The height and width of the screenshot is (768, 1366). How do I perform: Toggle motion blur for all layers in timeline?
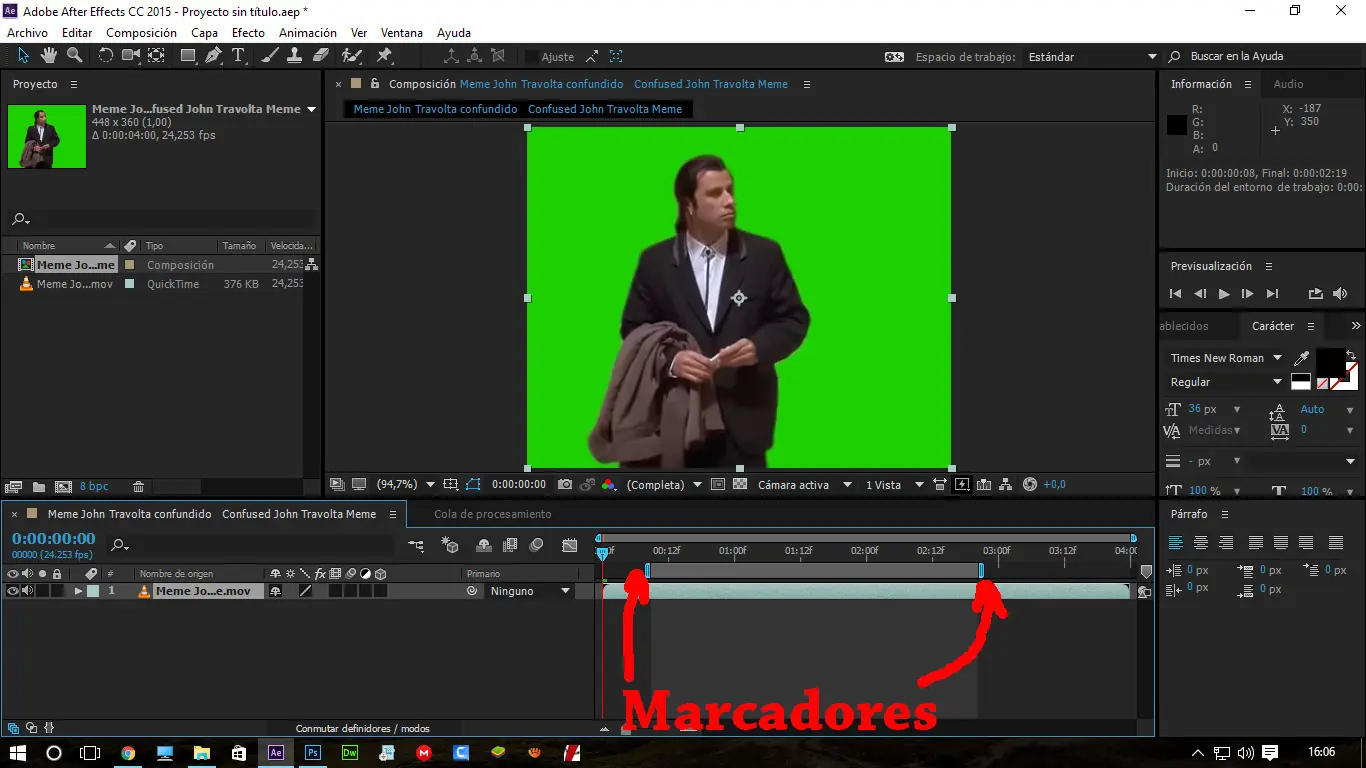[536, 545]
